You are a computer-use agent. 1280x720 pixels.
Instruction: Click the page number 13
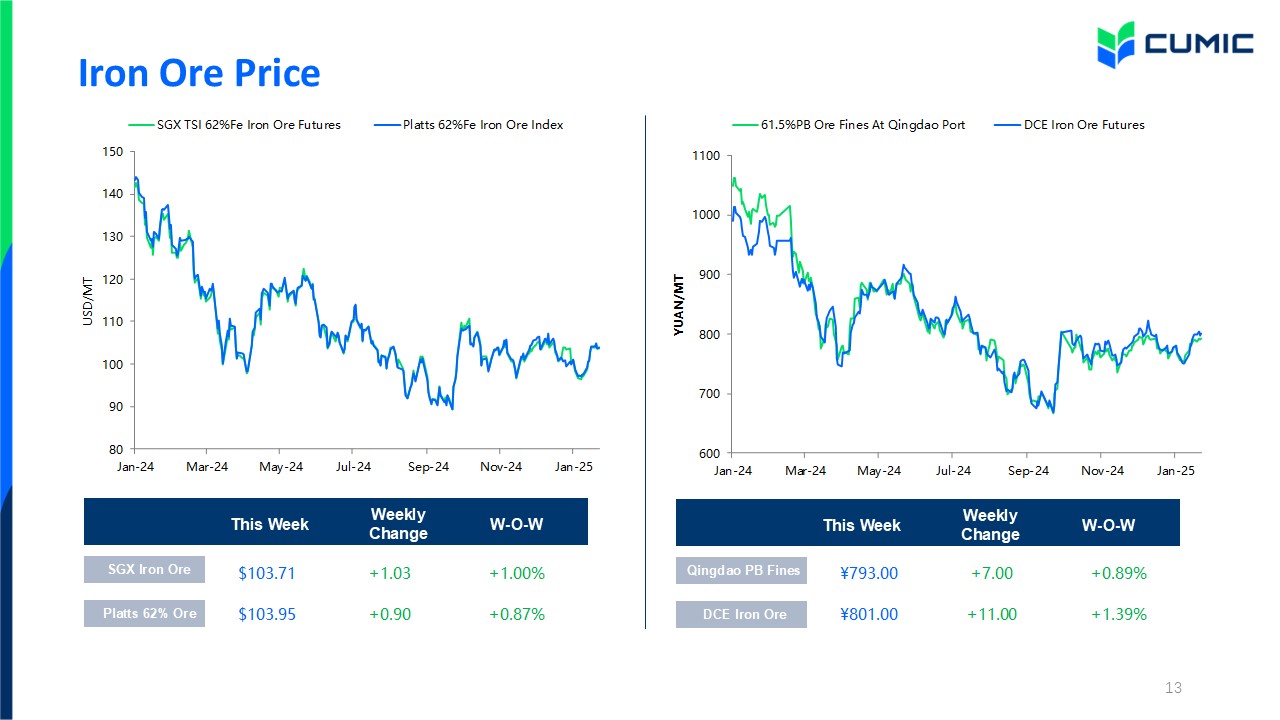pos(1174,688)
